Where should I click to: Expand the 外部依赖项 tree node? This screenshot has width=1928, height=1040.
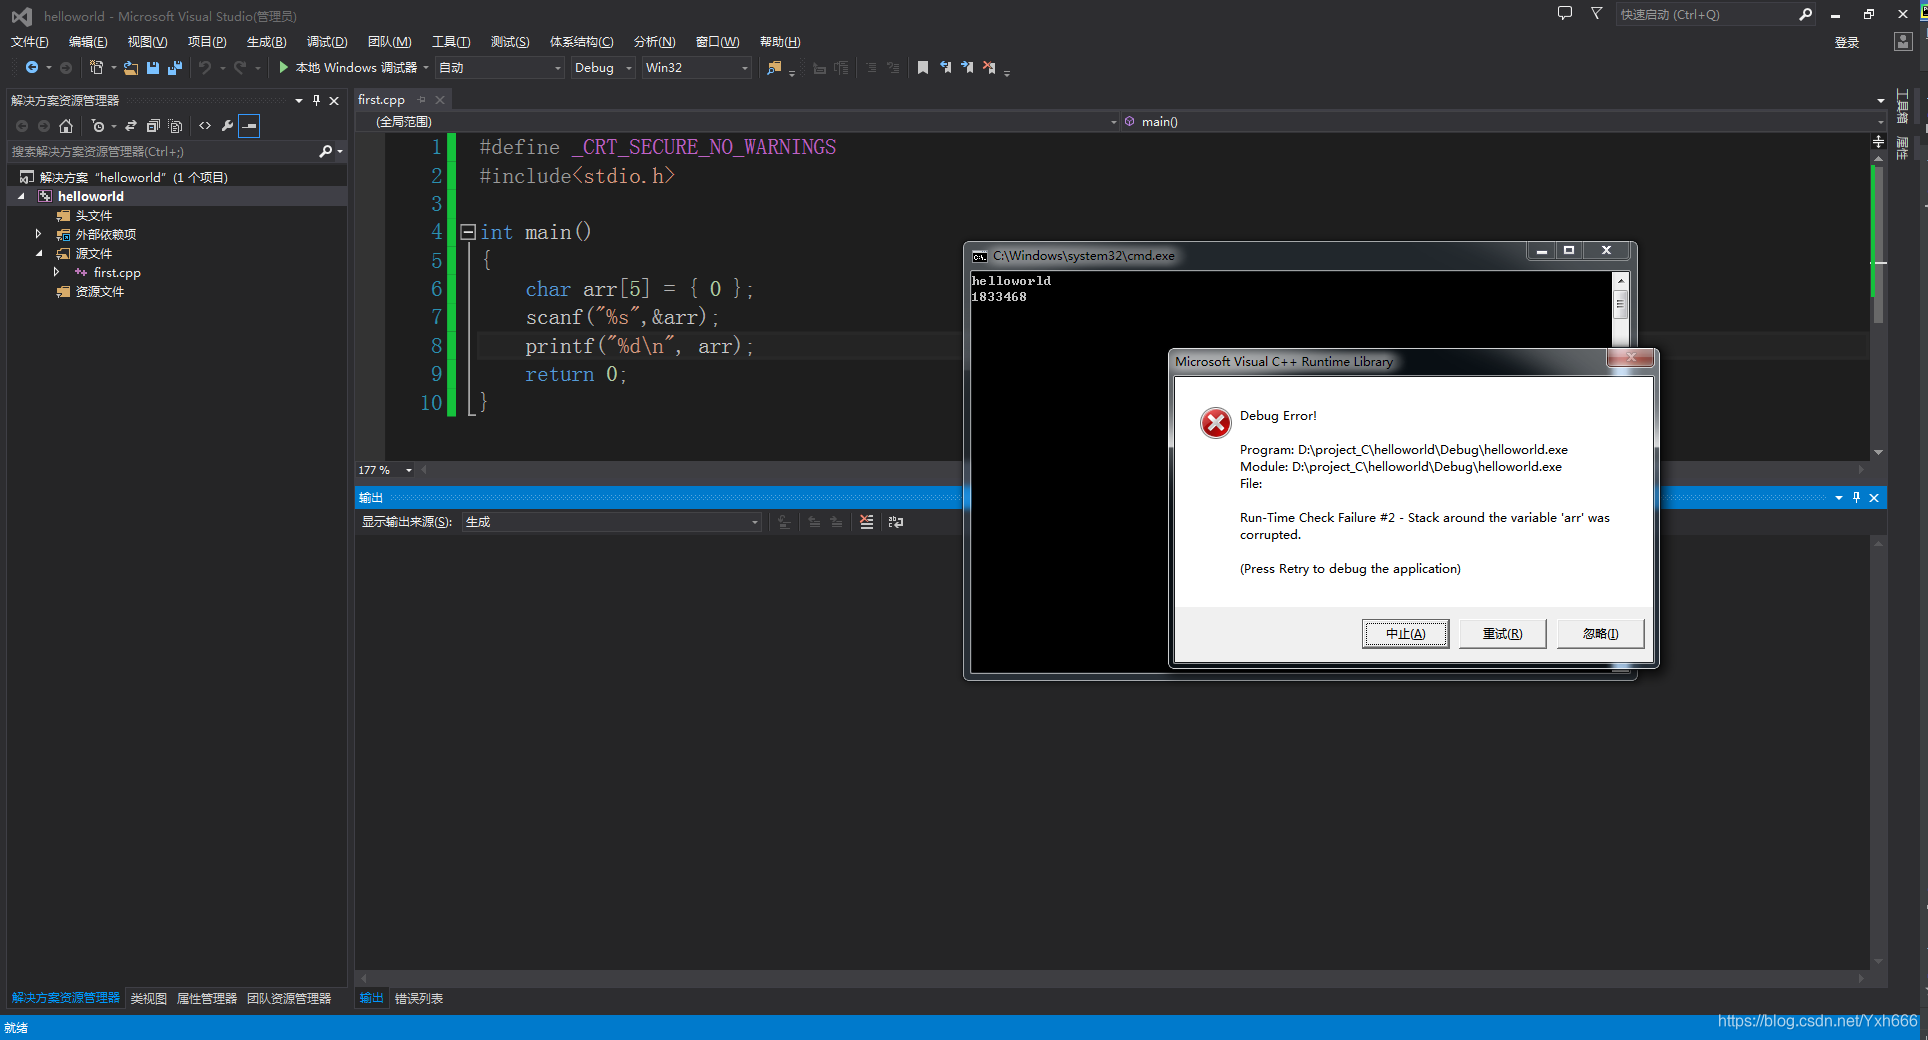click(39, 234)
